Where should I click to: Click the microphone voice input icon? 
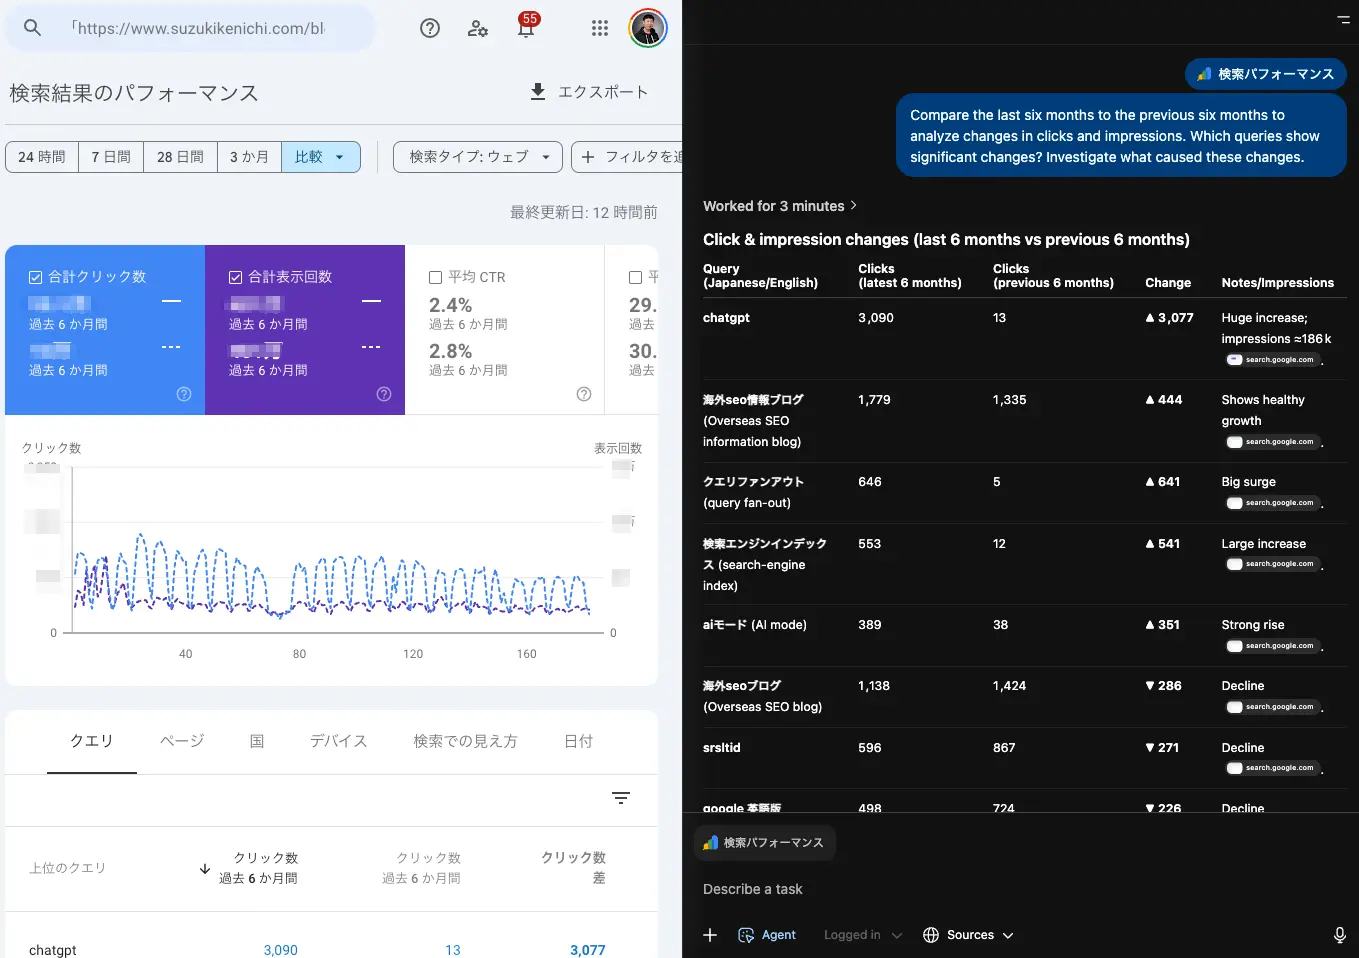click(x=1339, y=935)
